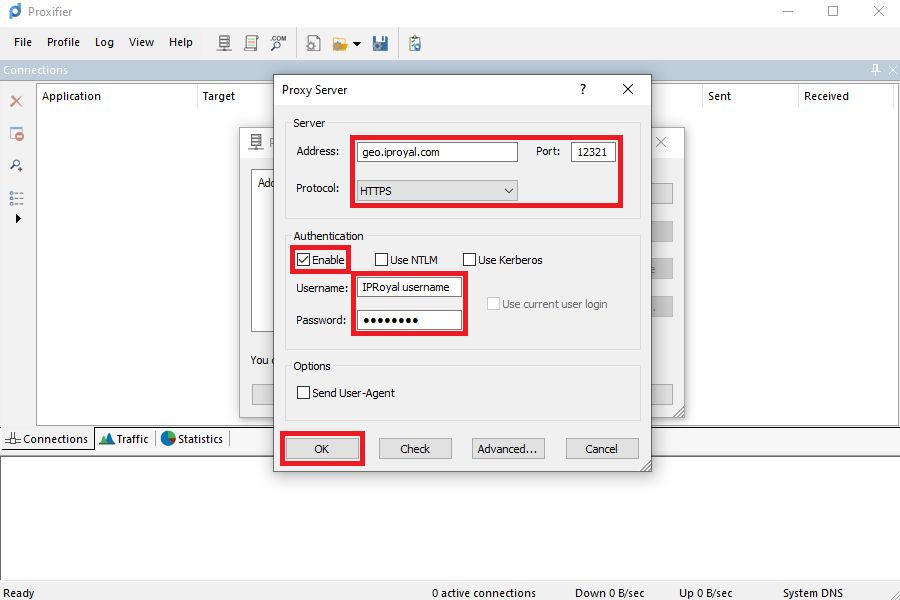This screenshot has height=600, width=900.
Task: Minimize the Proxifier window
Action: 788,11
